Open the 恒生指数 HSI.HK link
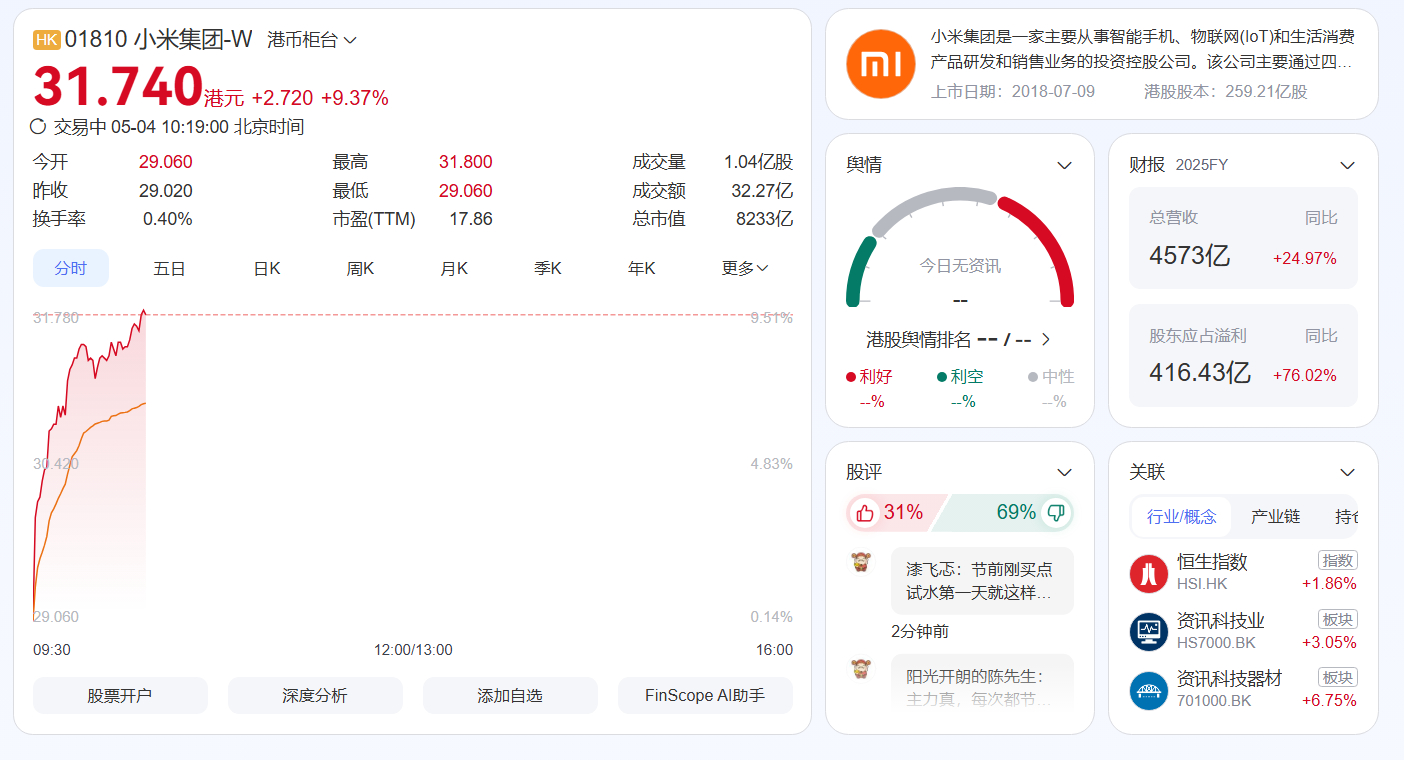1404x760 pixels. coord(1243,573)
